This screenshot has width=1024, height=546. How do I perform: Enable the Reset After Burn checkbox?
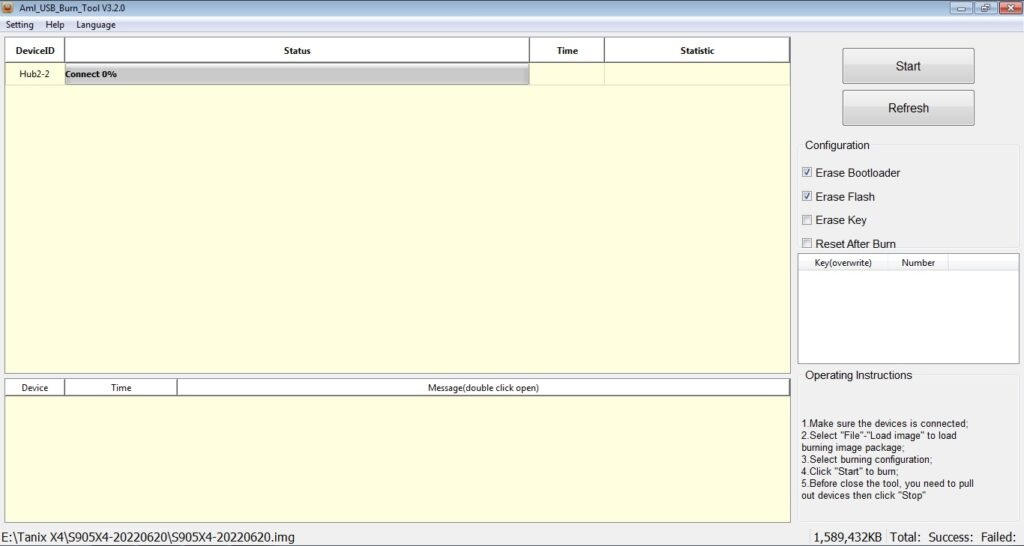tap(807, 244)
